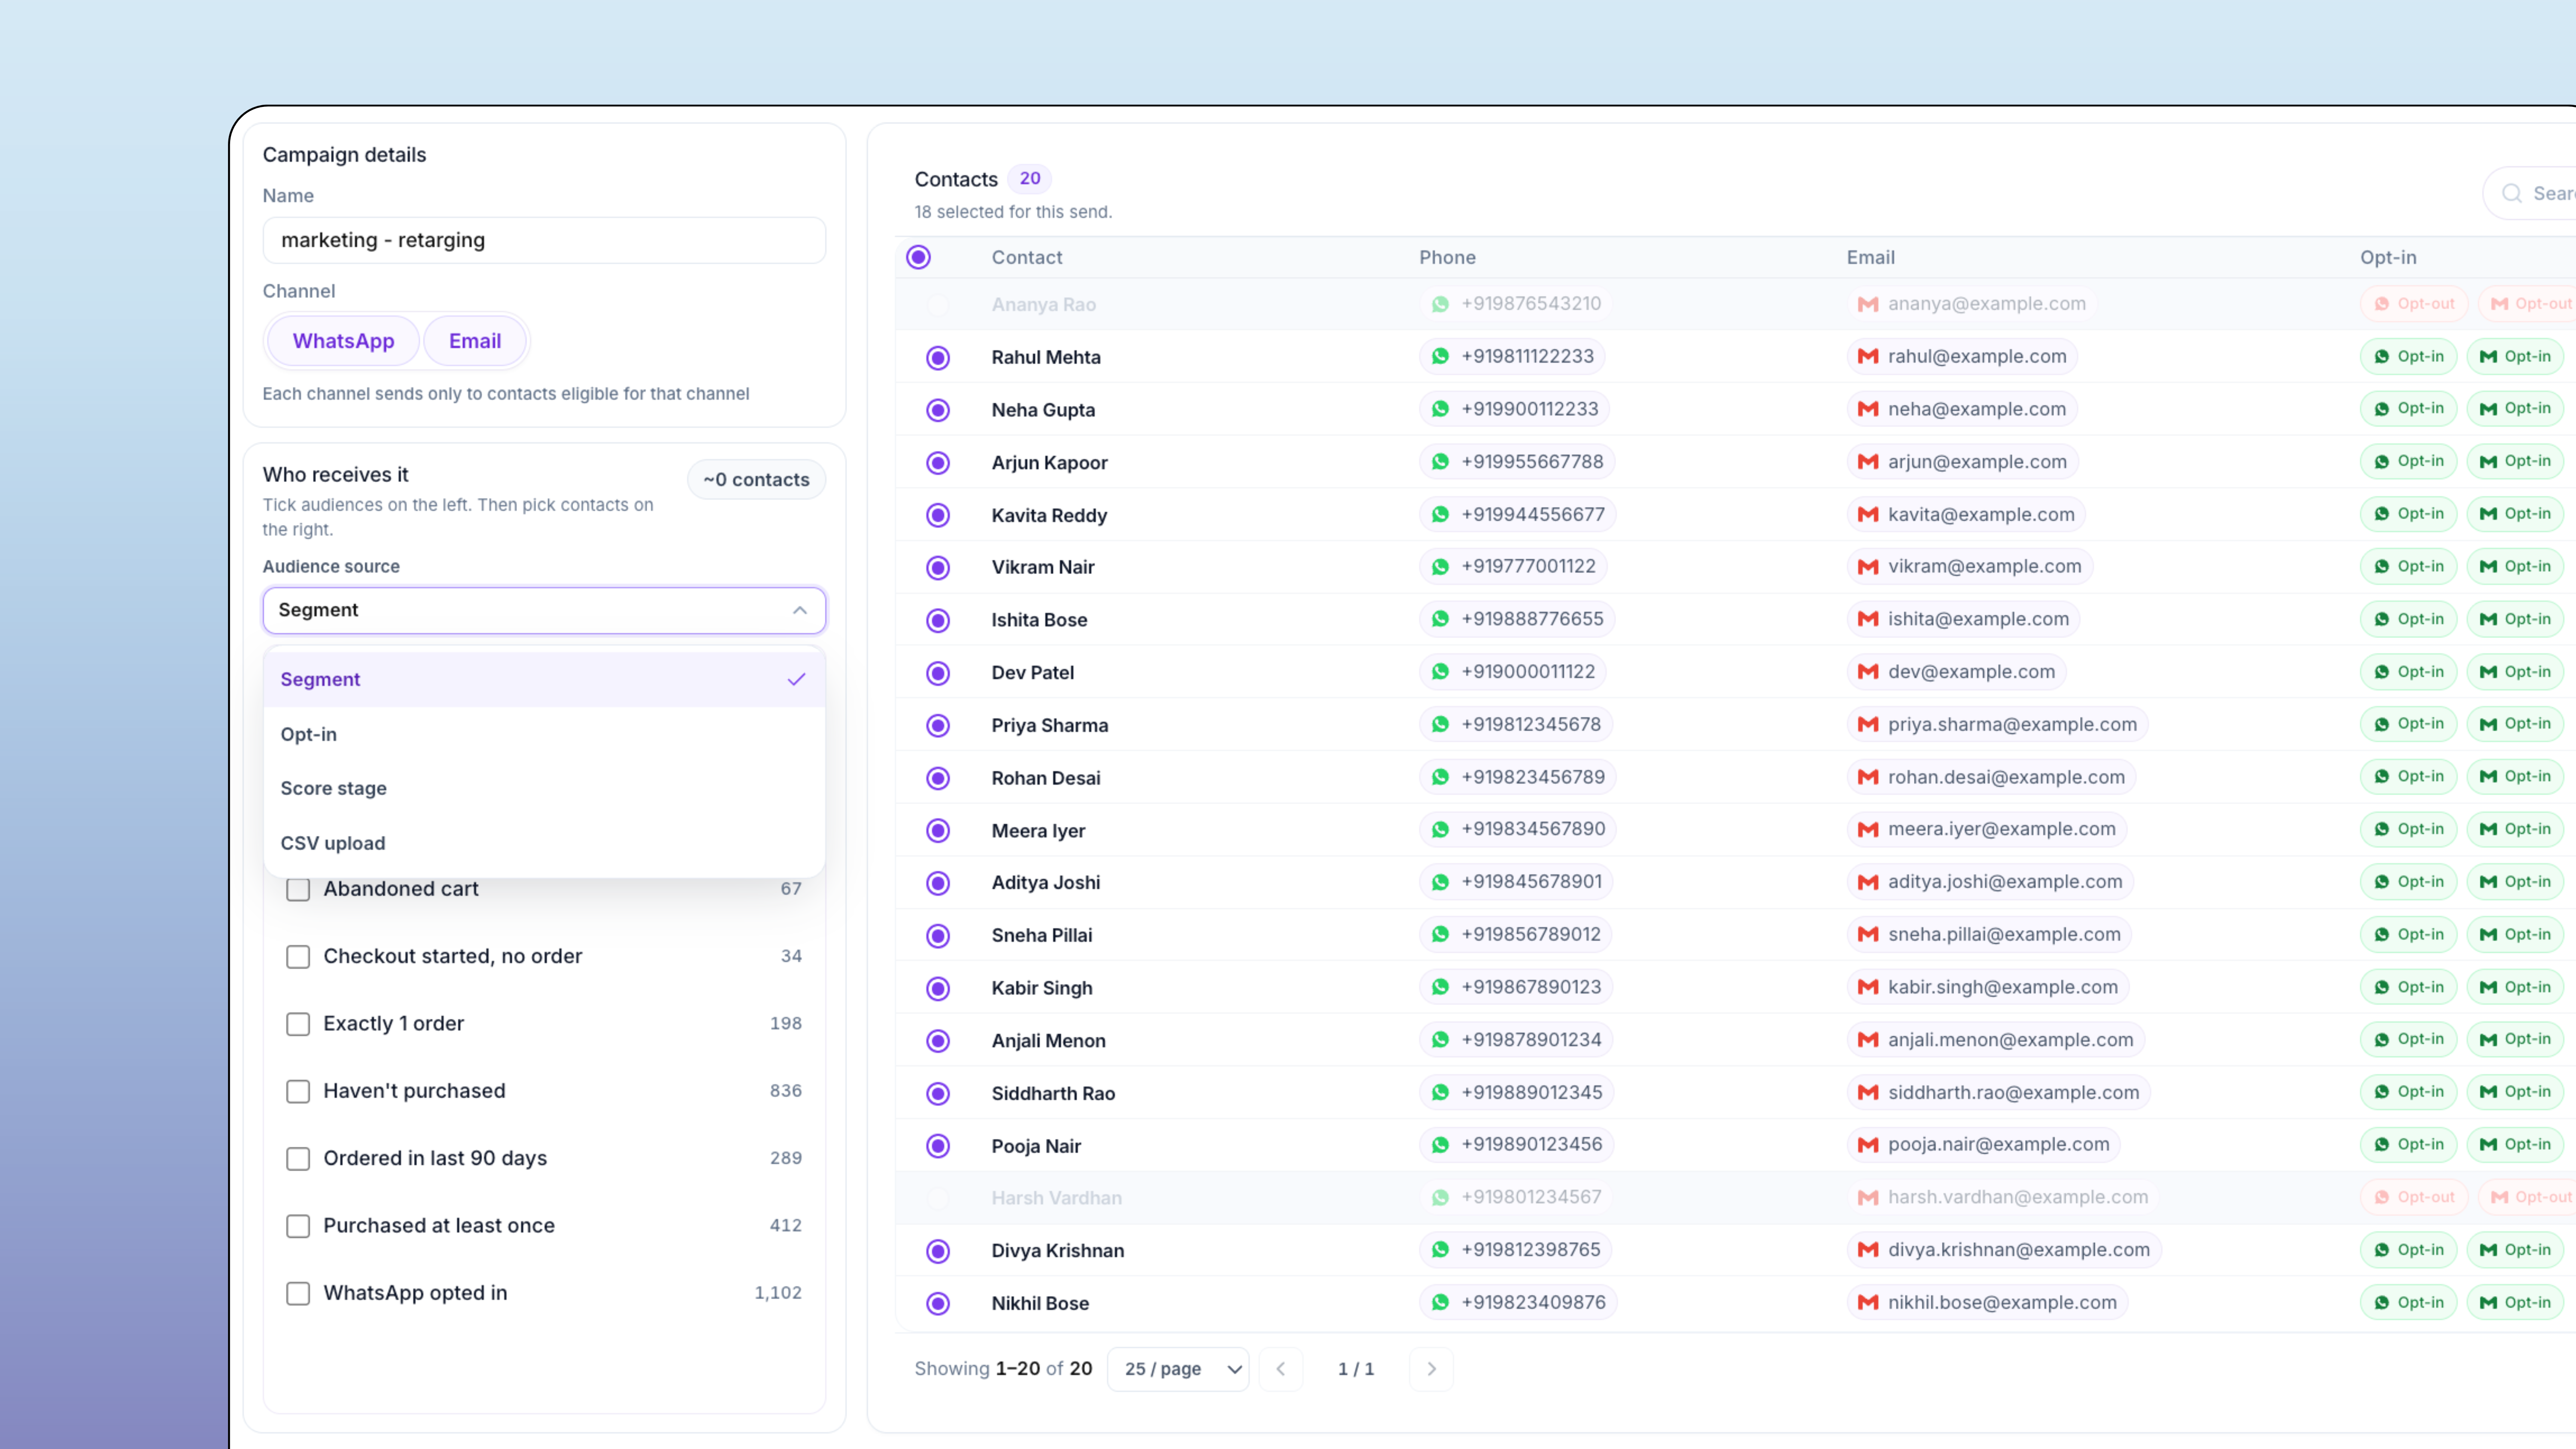Click WhatsApp icon beside +919867890123

pyautogui.click(x=1440, y=987)
